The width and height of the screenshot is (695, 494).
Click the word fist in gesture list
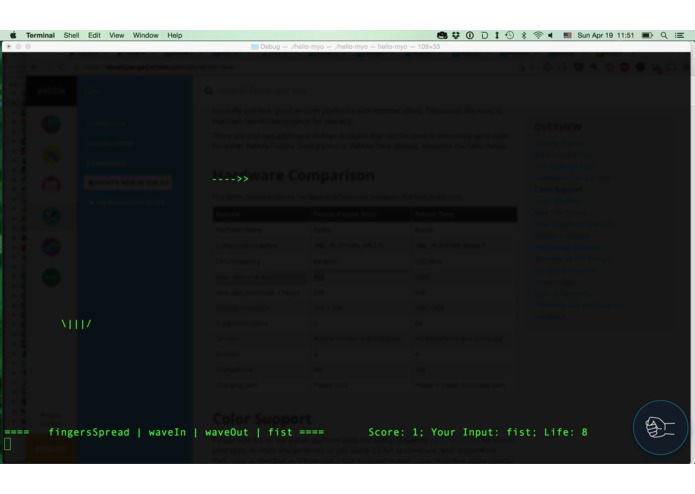[x=280, y=432]
